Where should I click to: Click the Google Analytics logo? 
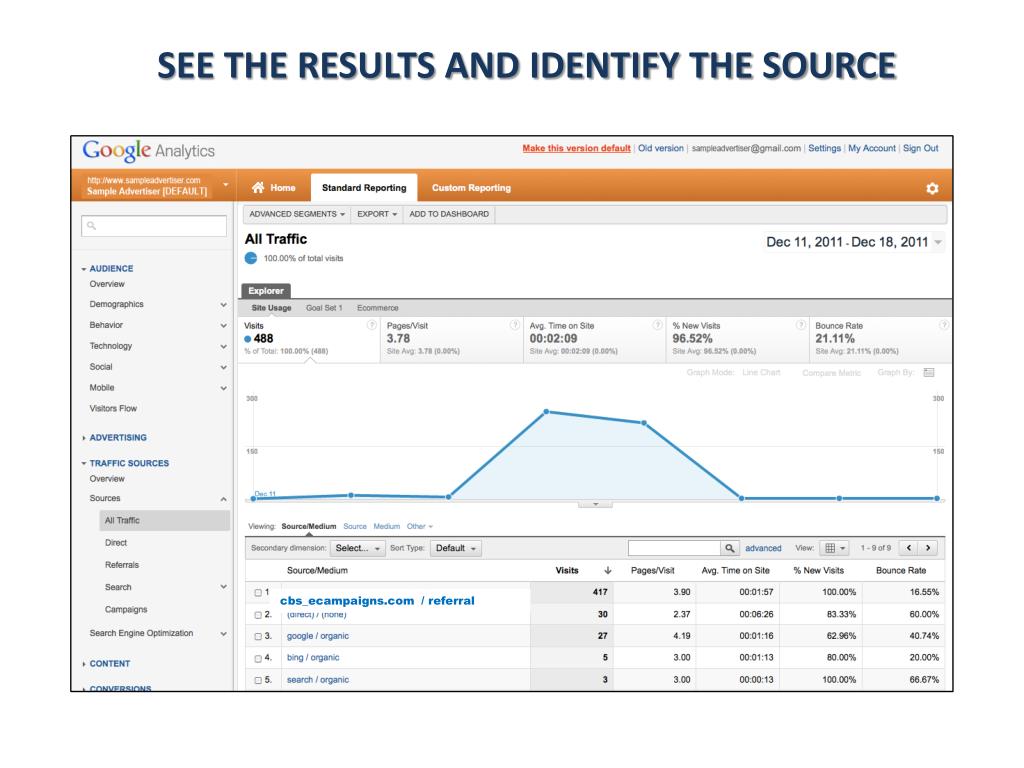coord(148,151)
